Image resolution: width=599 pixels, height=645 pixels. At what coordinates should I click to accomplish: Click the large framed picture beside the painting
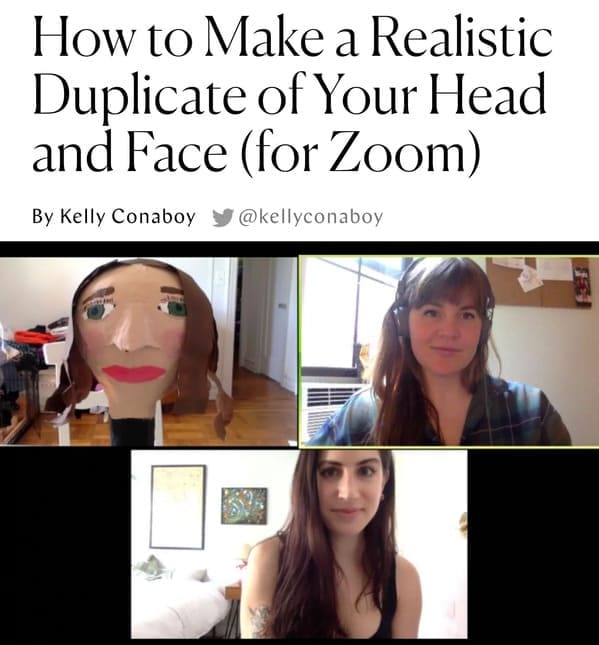click(177, 507)
